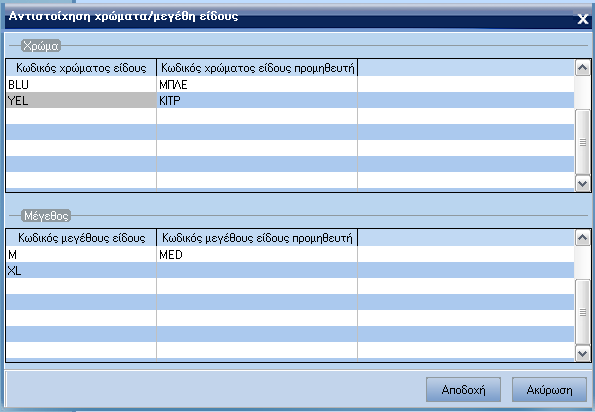This screenshot has width=595, height=412.
Task: Click the Αποδοχή button
Action: (463, 389)
